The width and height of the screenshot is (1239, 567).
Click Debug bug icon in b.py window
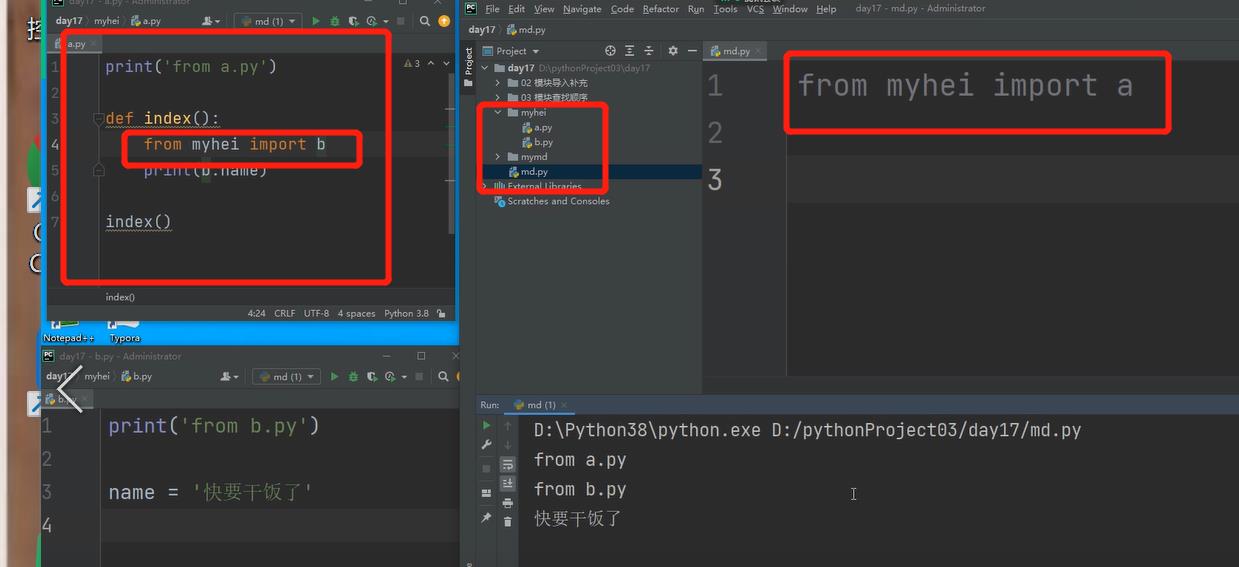point(351,377)
